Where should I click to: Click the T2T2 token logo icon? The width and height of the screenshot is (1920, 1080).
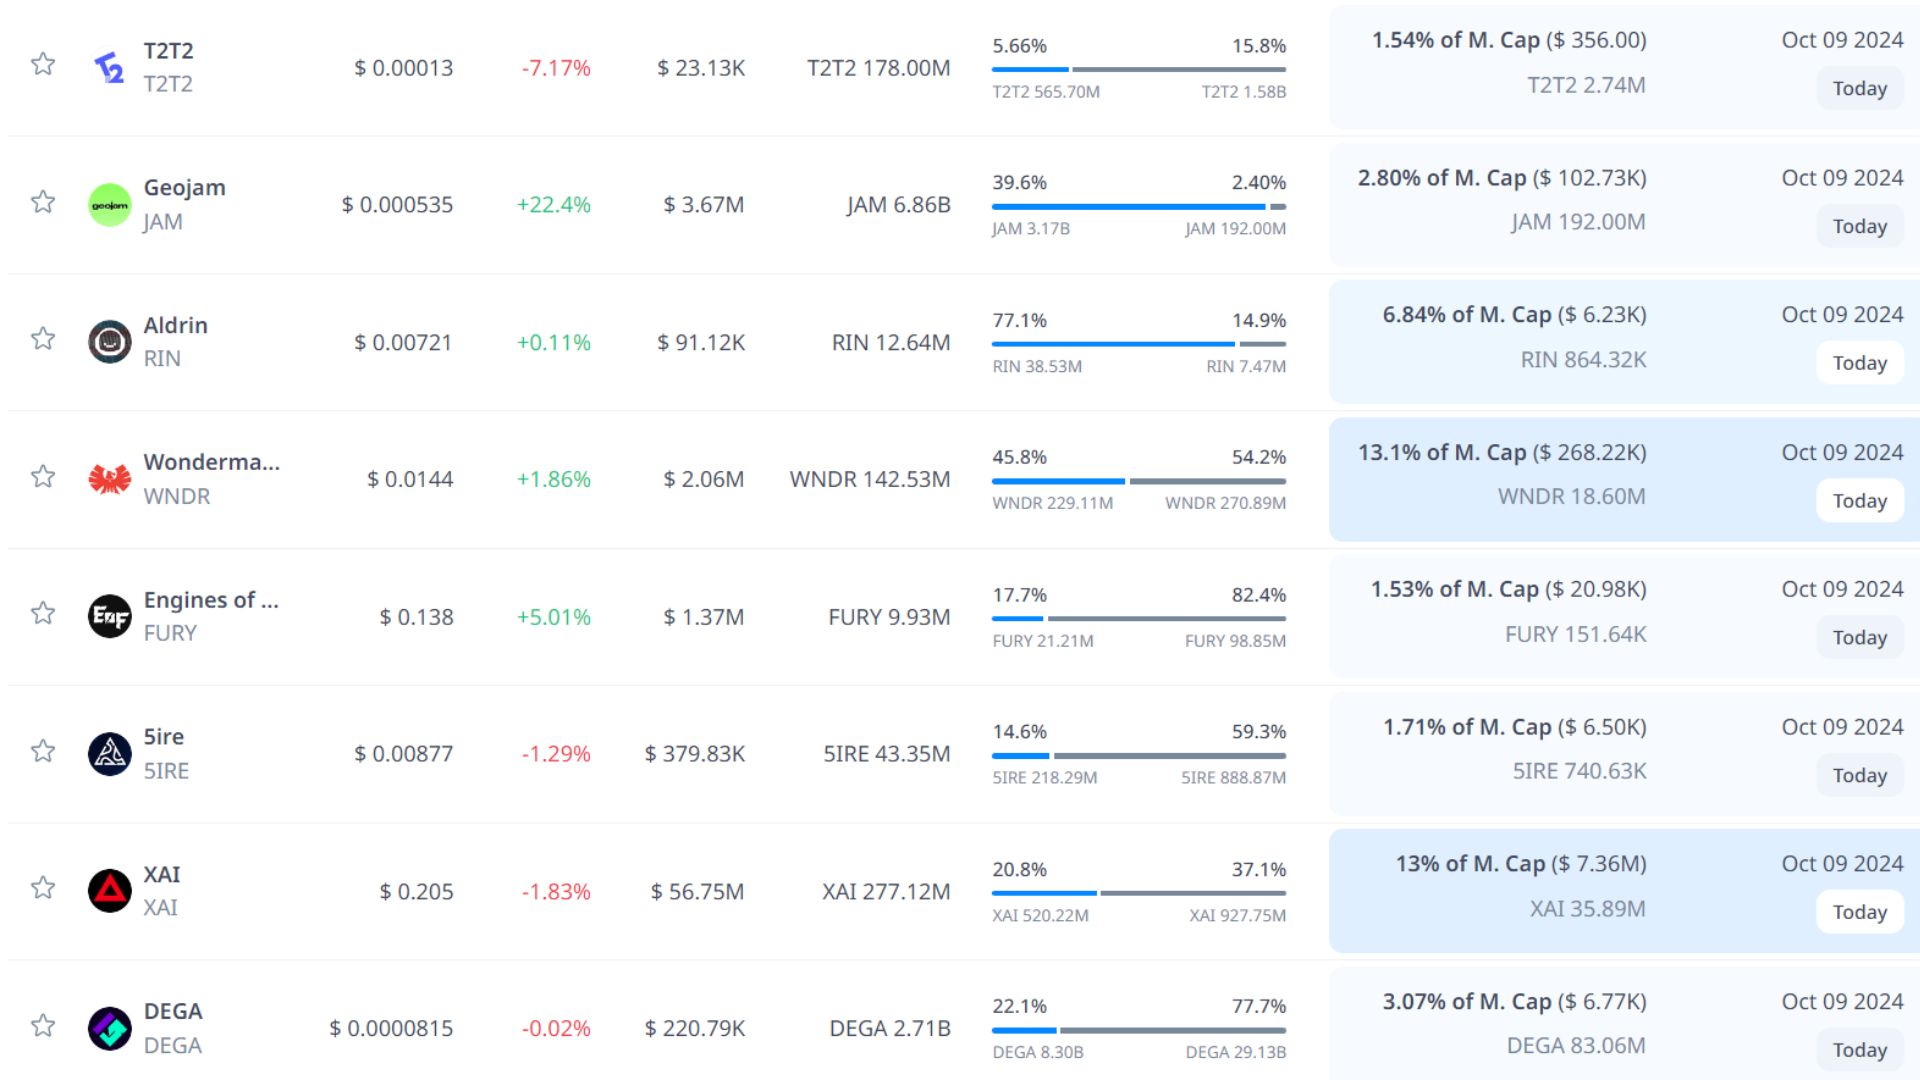tap(109, 67)
